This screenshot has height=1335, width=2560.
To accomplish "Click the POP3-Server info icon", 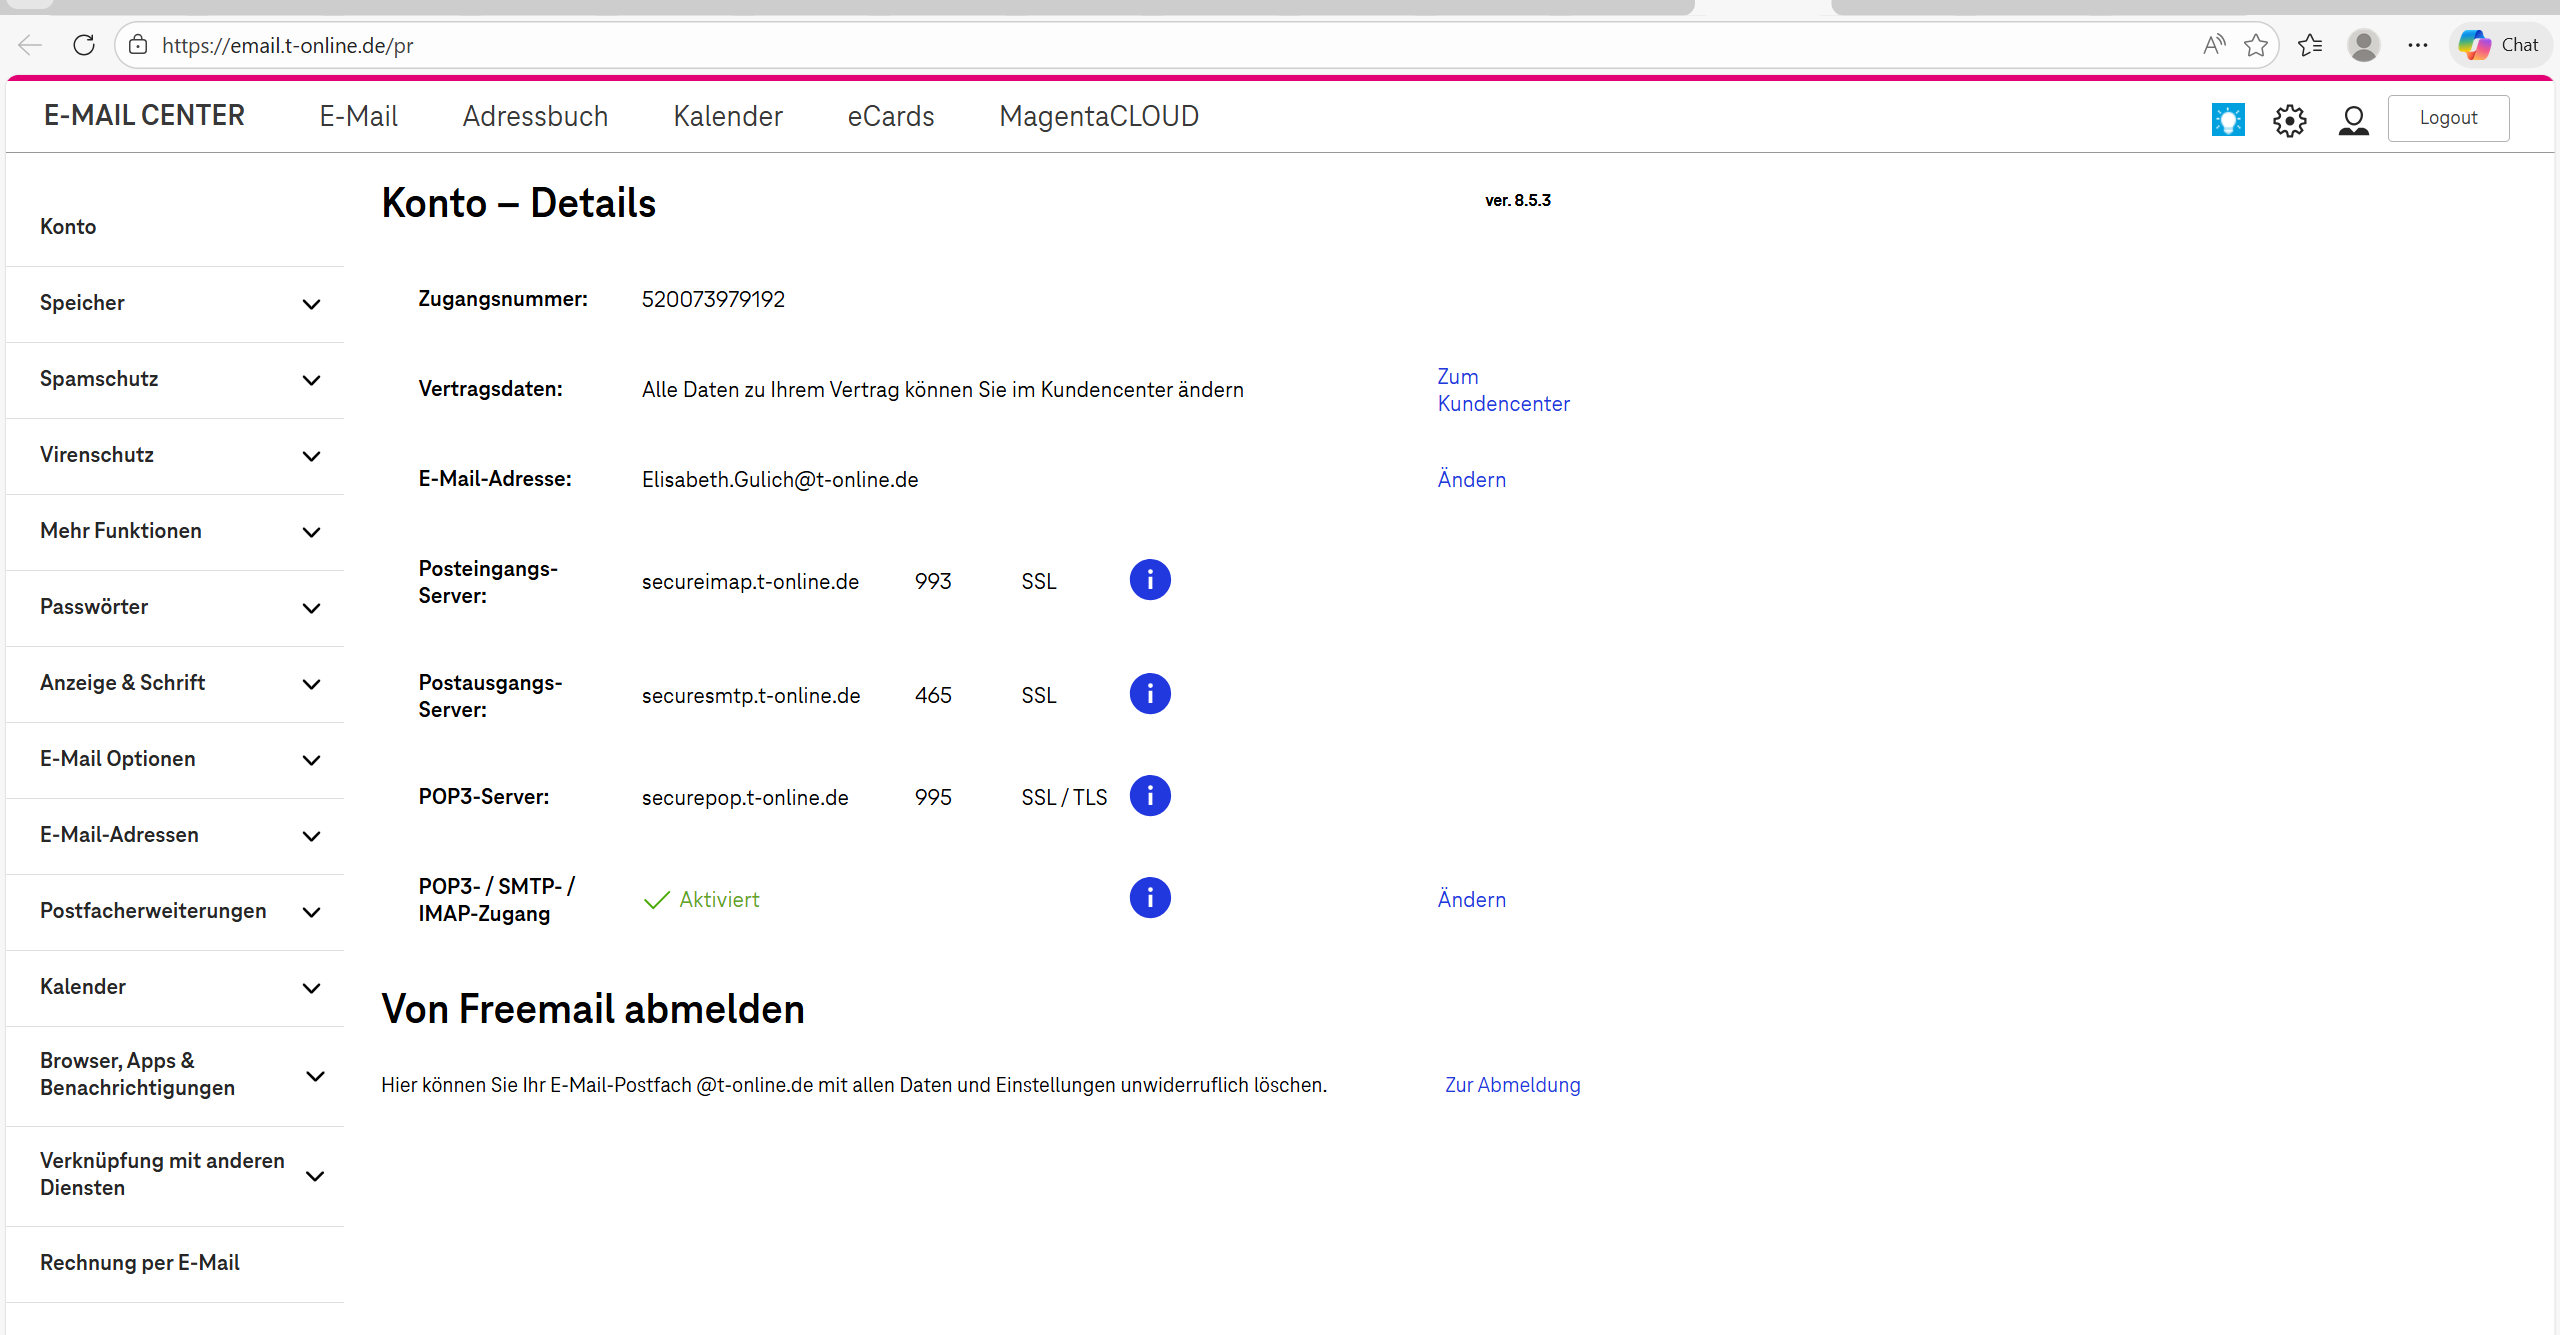I will point(1149,796).
